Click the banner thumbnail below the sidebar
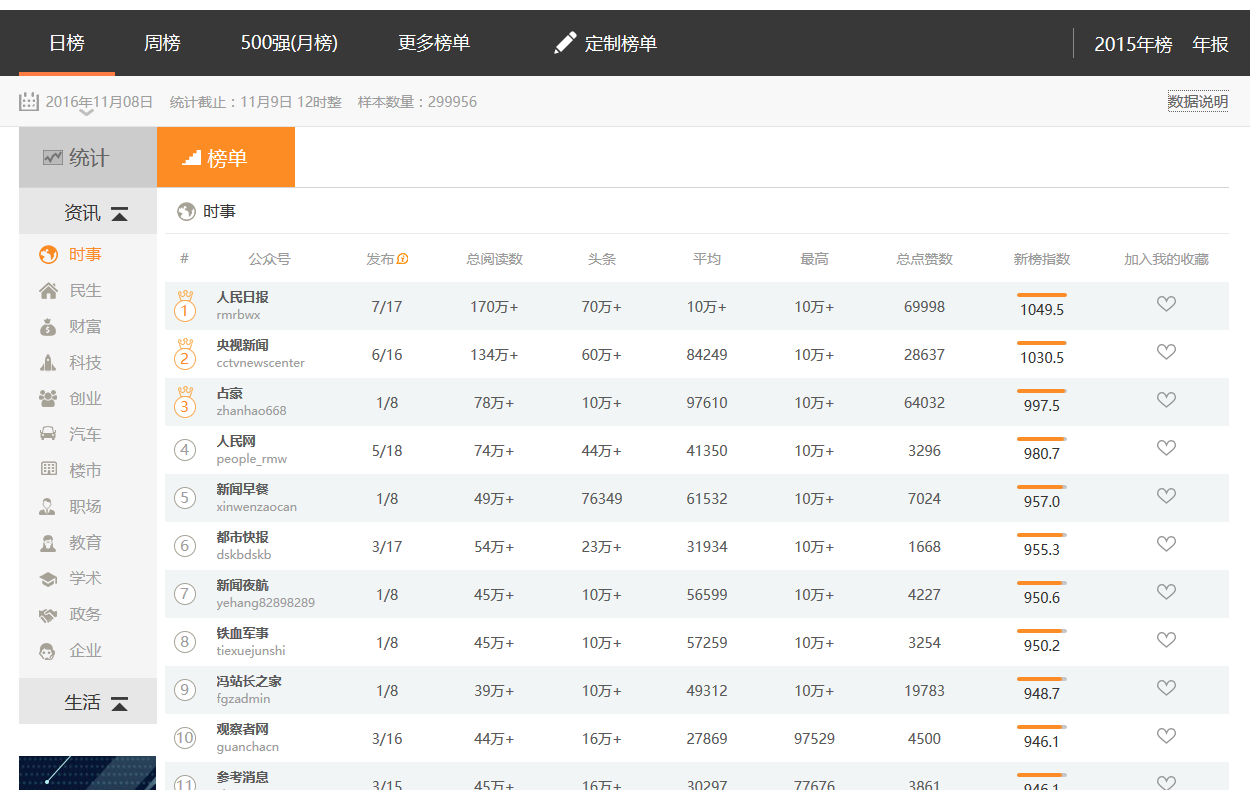This screenshot has width=1250, height=790. click(x=88, y=773)
